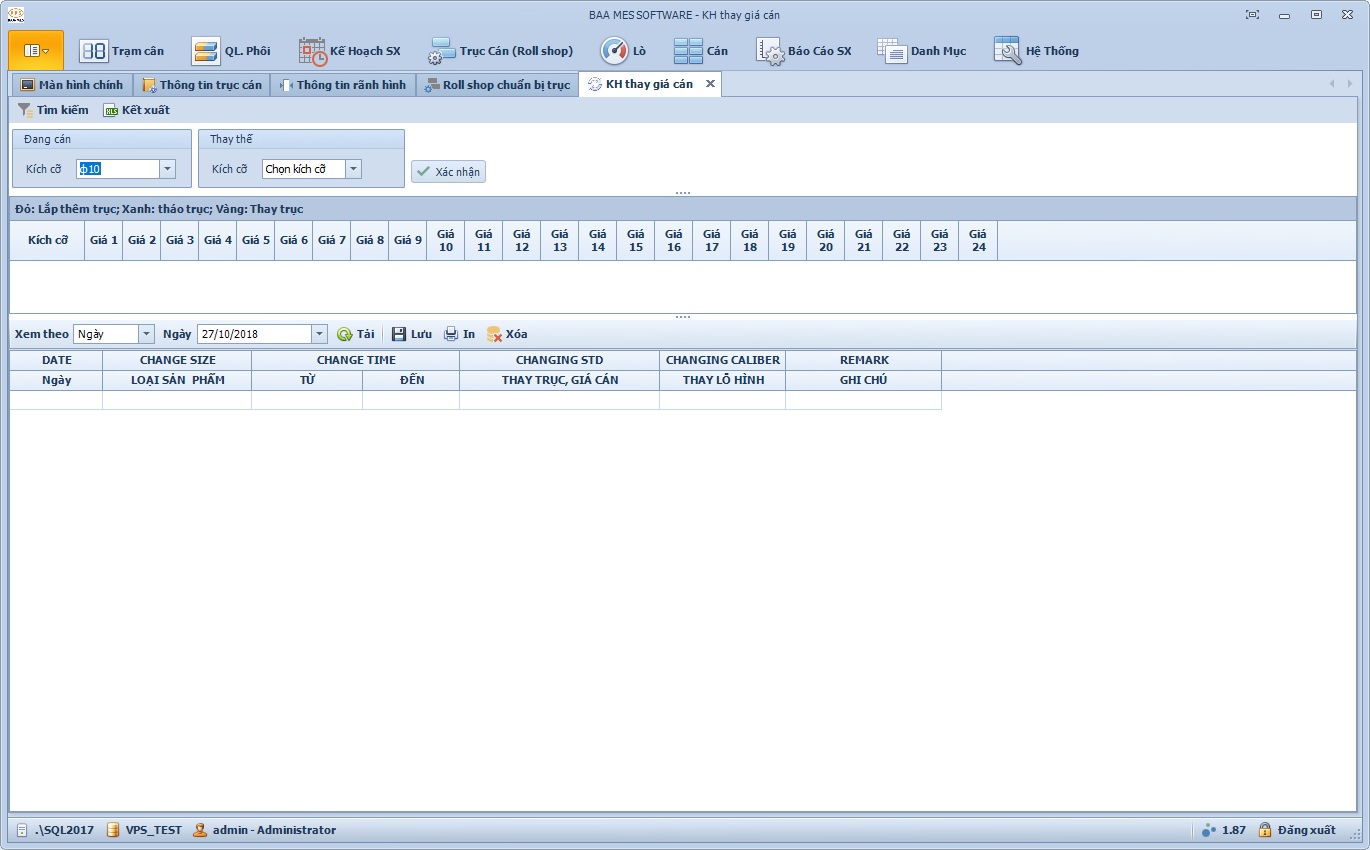1370x850 pixels.
Task: Open Kế Hoạch SX planning menu
Action: coord(349,51)
